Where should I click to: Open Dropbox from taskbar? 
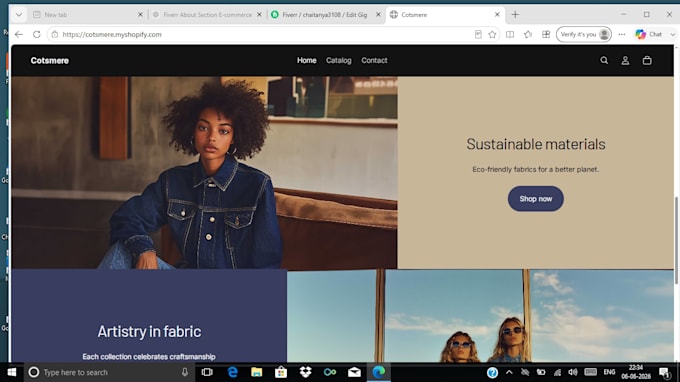tap(305, 372)
